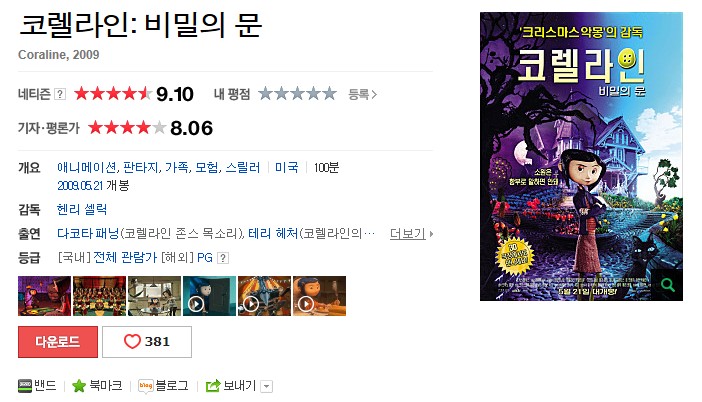
Task: Share via the 블로그 blog icon
Action: [x=146, y=385]
